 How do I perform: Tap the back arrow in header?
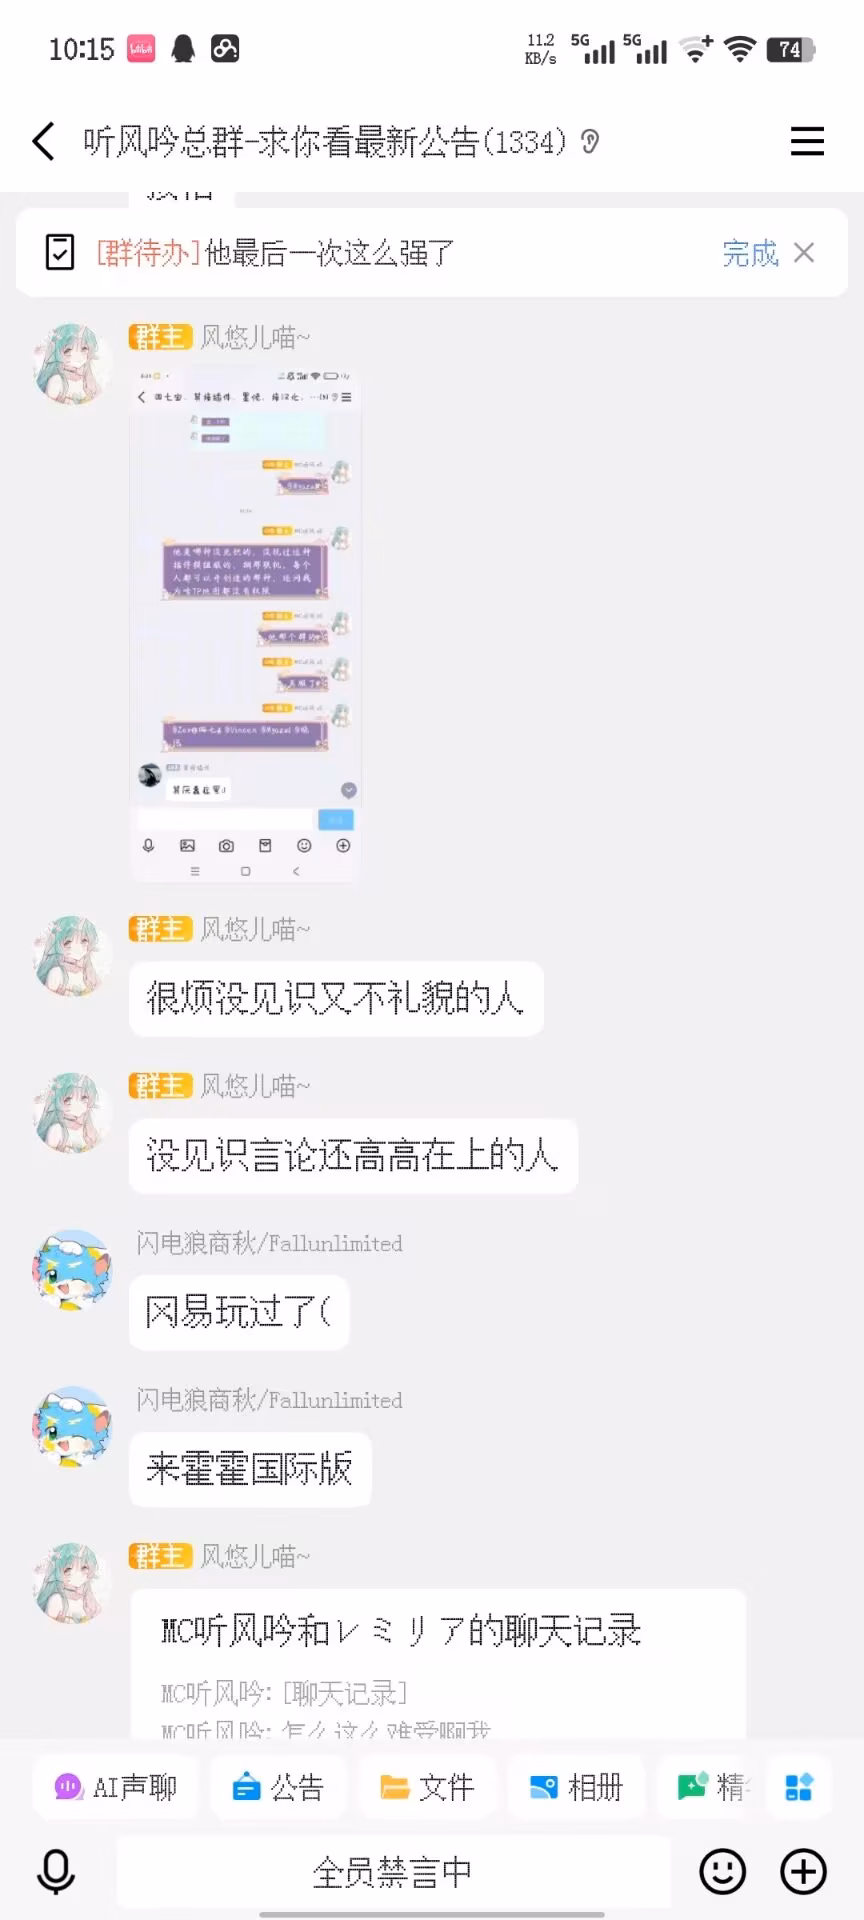coord(43,142)
